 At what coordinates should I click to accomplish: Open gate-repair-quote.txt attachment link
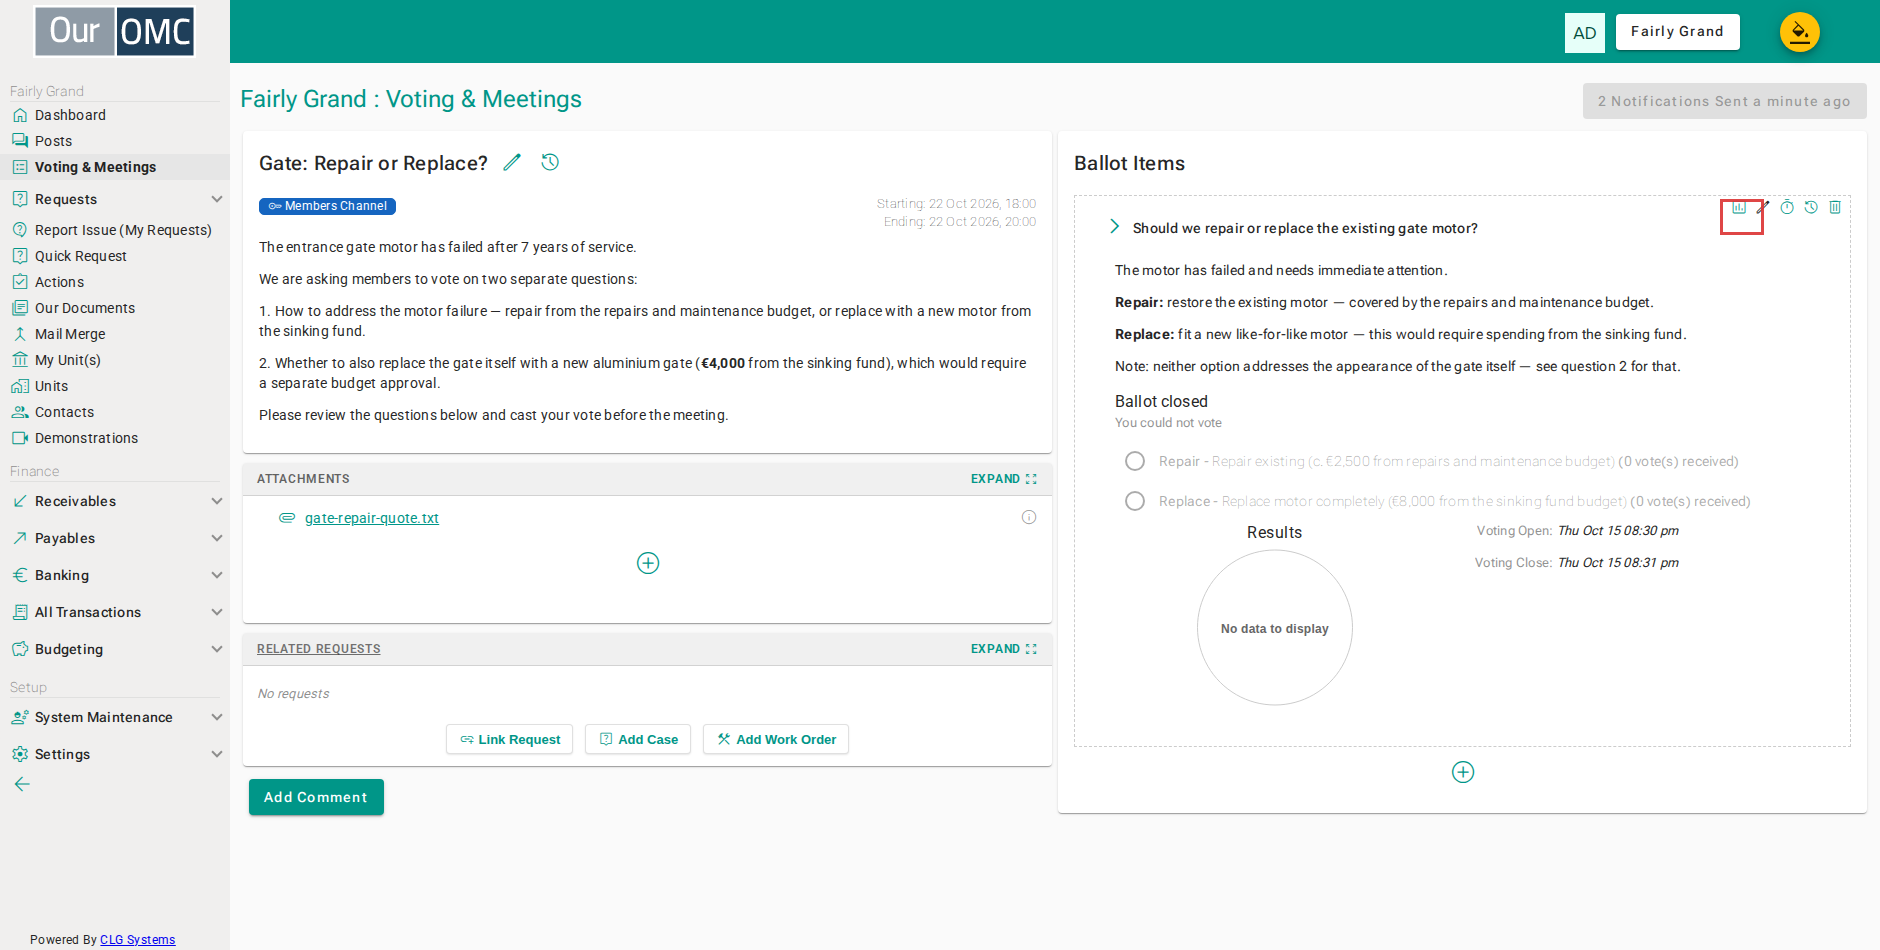(372, 518)
